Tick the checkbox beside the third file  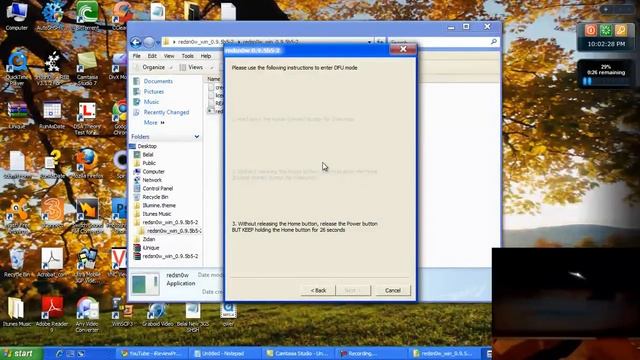211,103
